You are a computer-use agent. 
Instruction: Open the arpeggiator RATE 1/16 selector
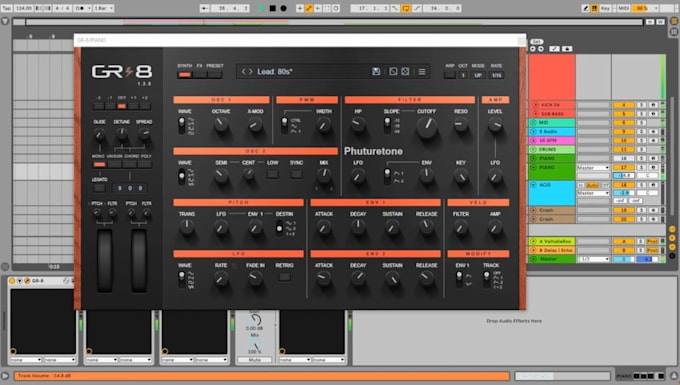coord(496,75)
